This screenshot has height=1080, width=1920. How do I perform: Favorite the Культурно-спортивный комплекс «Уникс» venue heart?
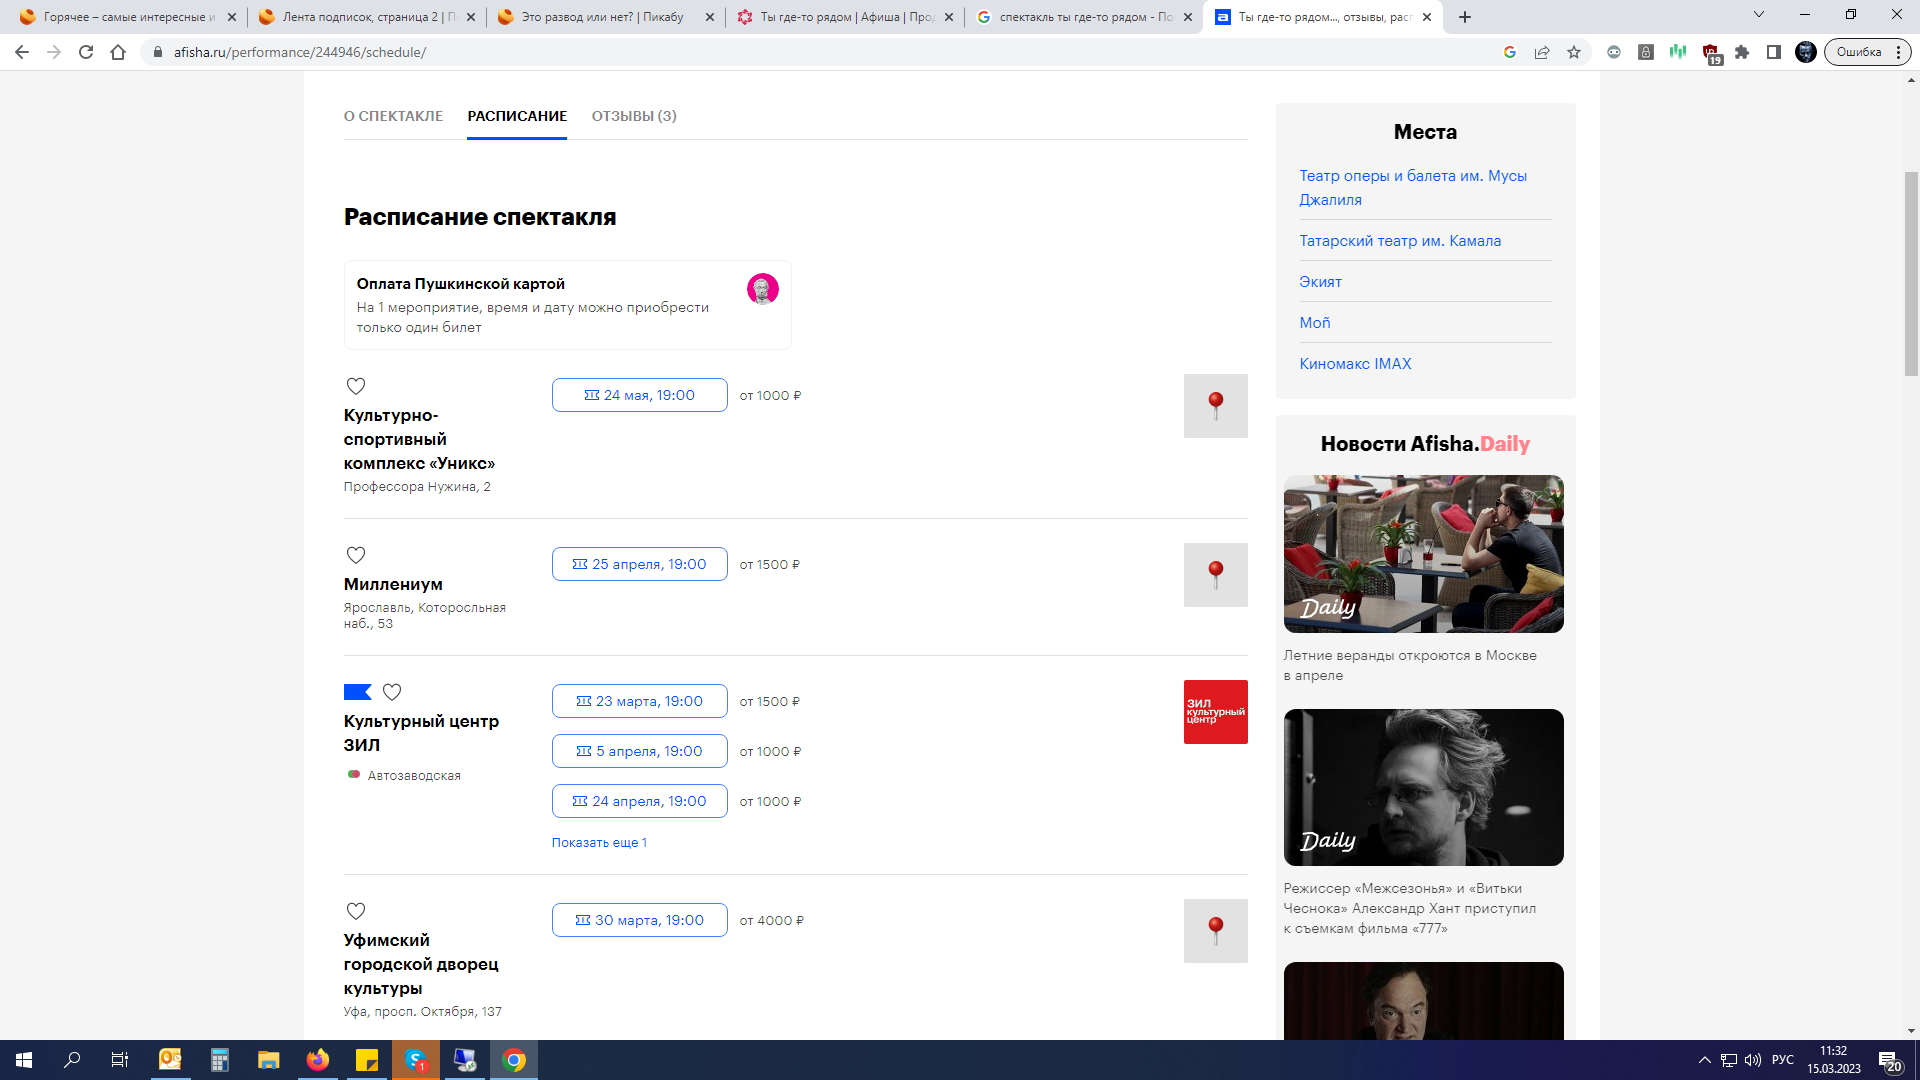coord(355,386)
